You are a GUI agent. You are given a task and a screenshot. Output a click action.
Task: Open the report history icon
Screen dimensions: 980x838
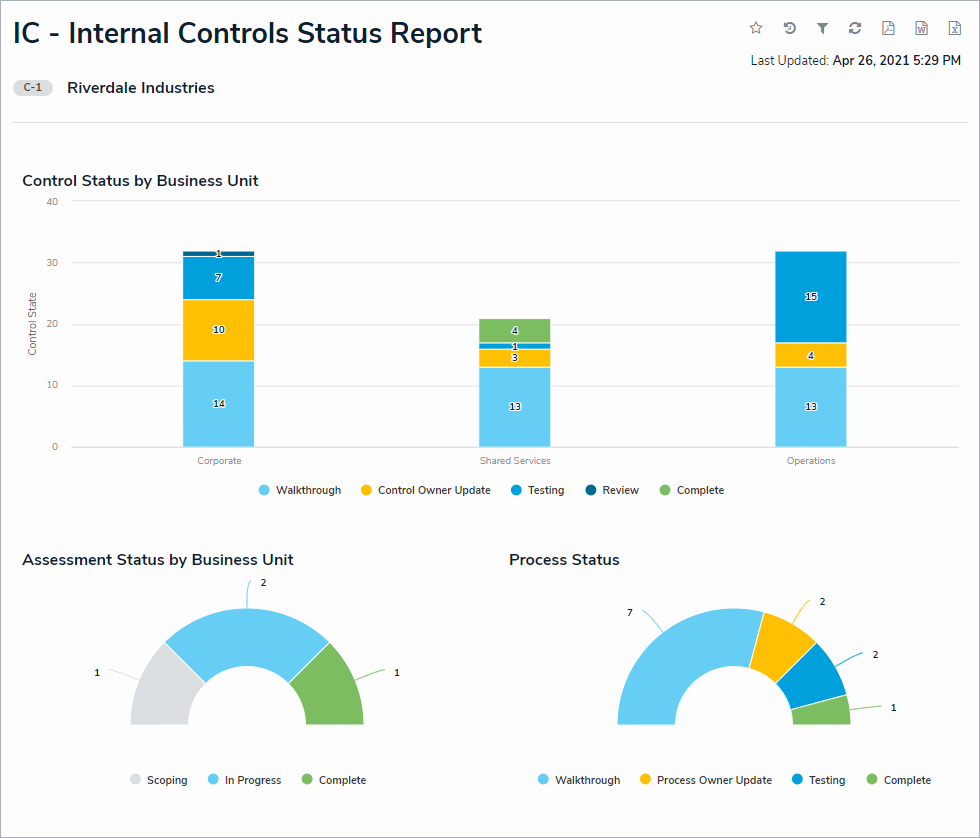point(789,28)
